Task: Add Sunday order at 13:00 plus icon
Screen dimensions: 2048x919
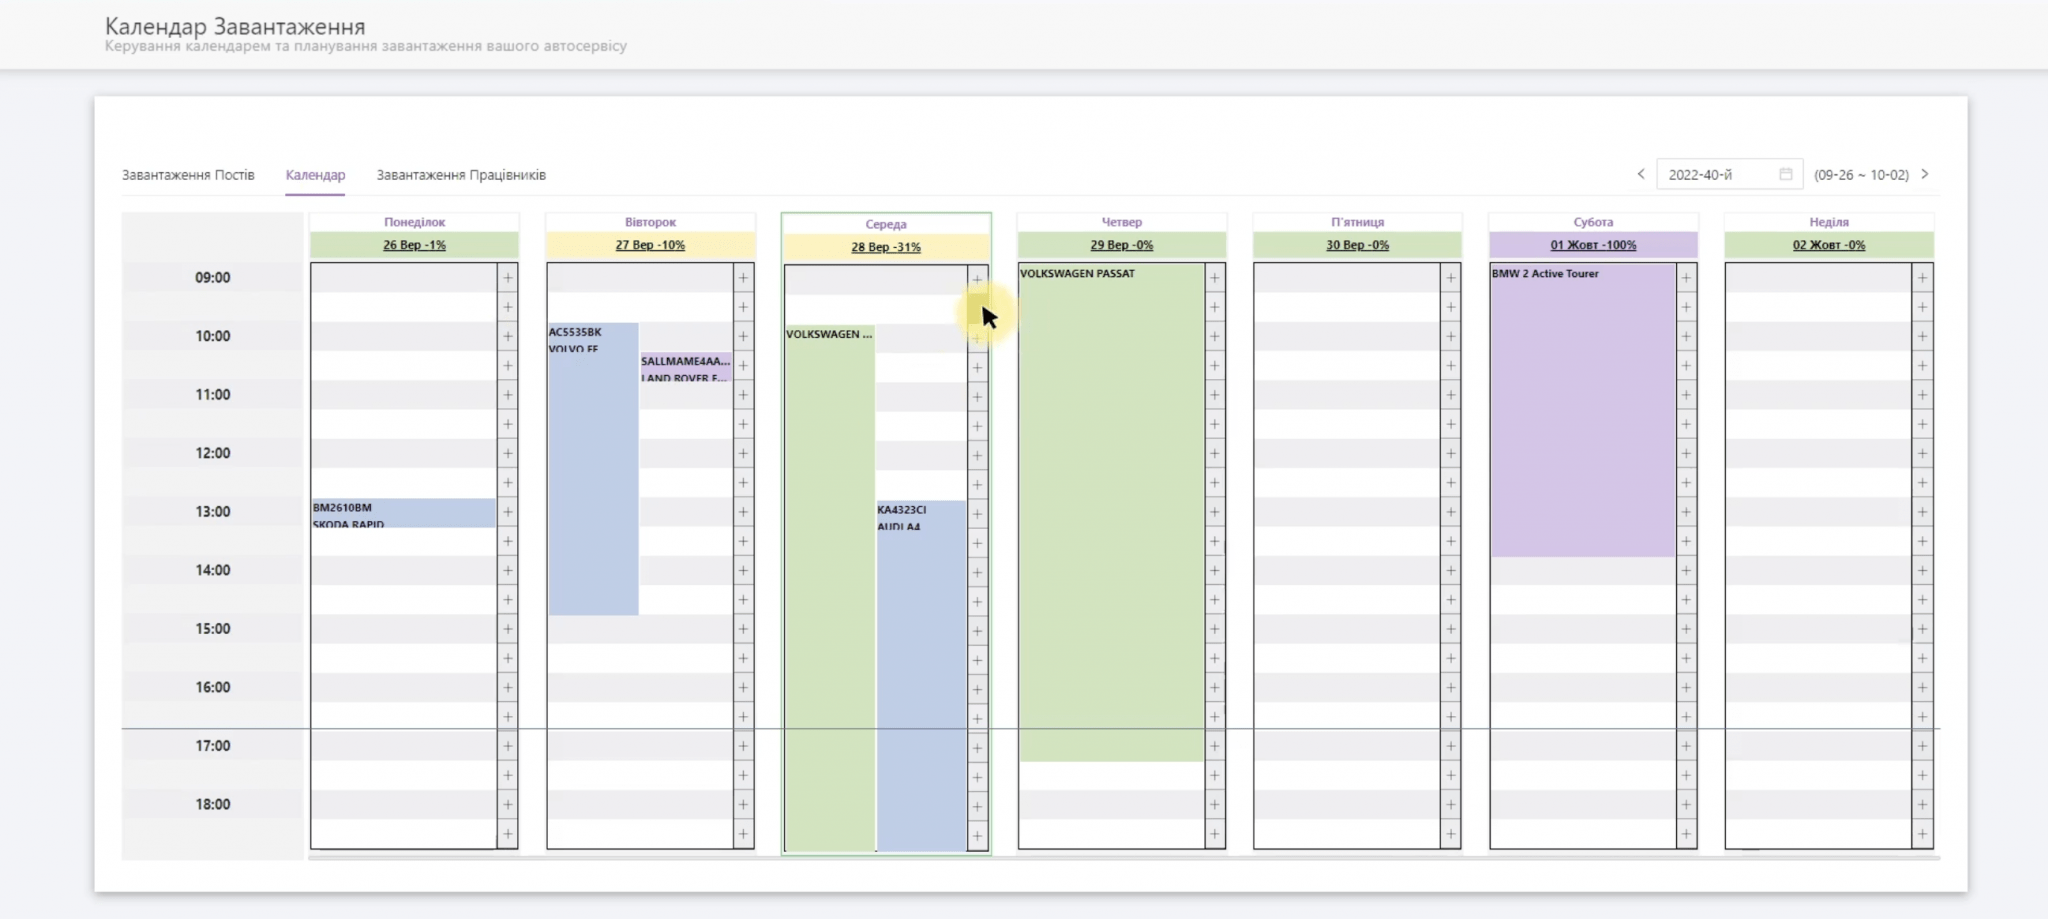Action: coord(1923,512)
